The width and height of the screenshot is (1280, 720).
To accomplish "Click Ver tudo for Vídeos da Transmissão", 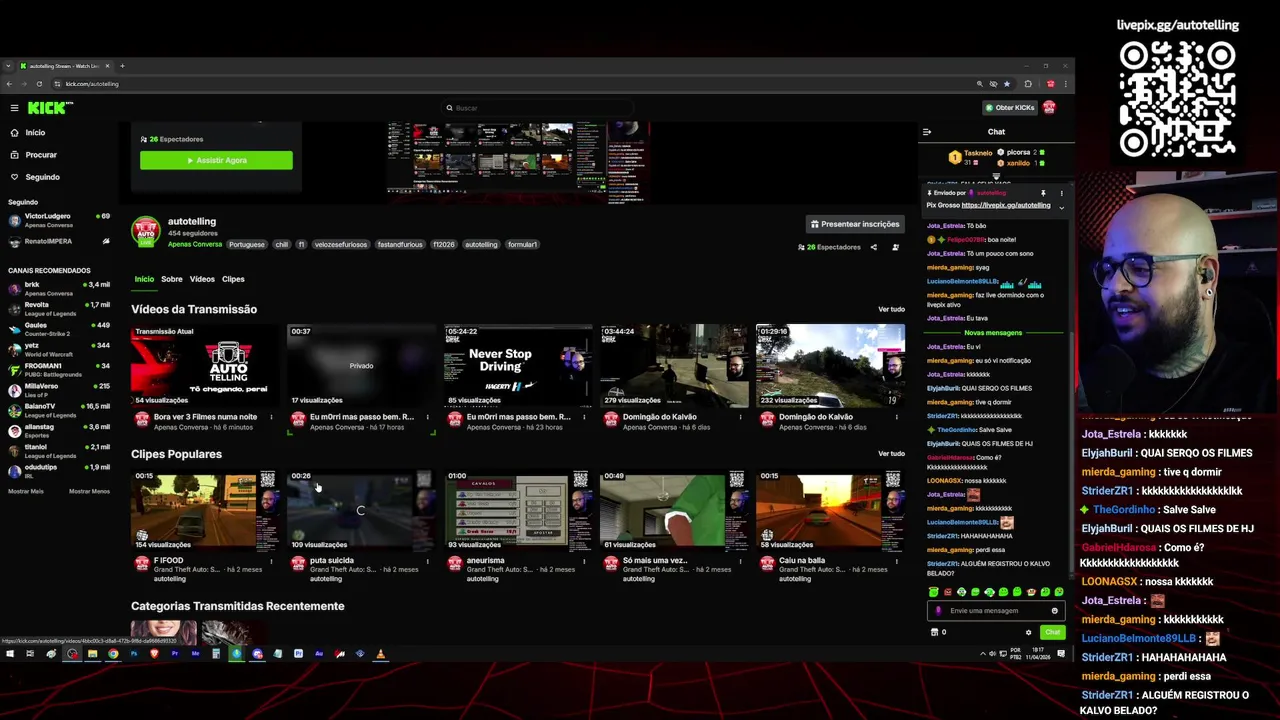I will (x=891, y=310).
